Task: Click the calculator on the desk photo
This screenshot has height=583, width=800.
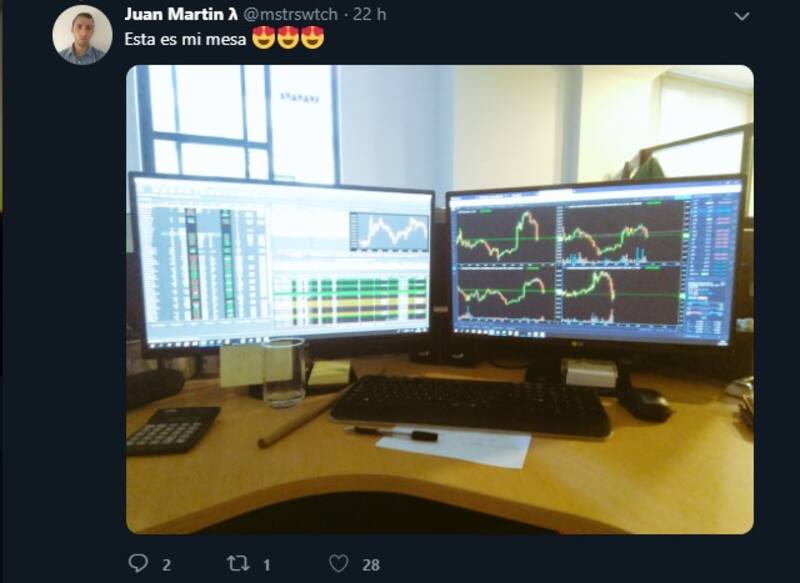Action: [x=173, y=429]
